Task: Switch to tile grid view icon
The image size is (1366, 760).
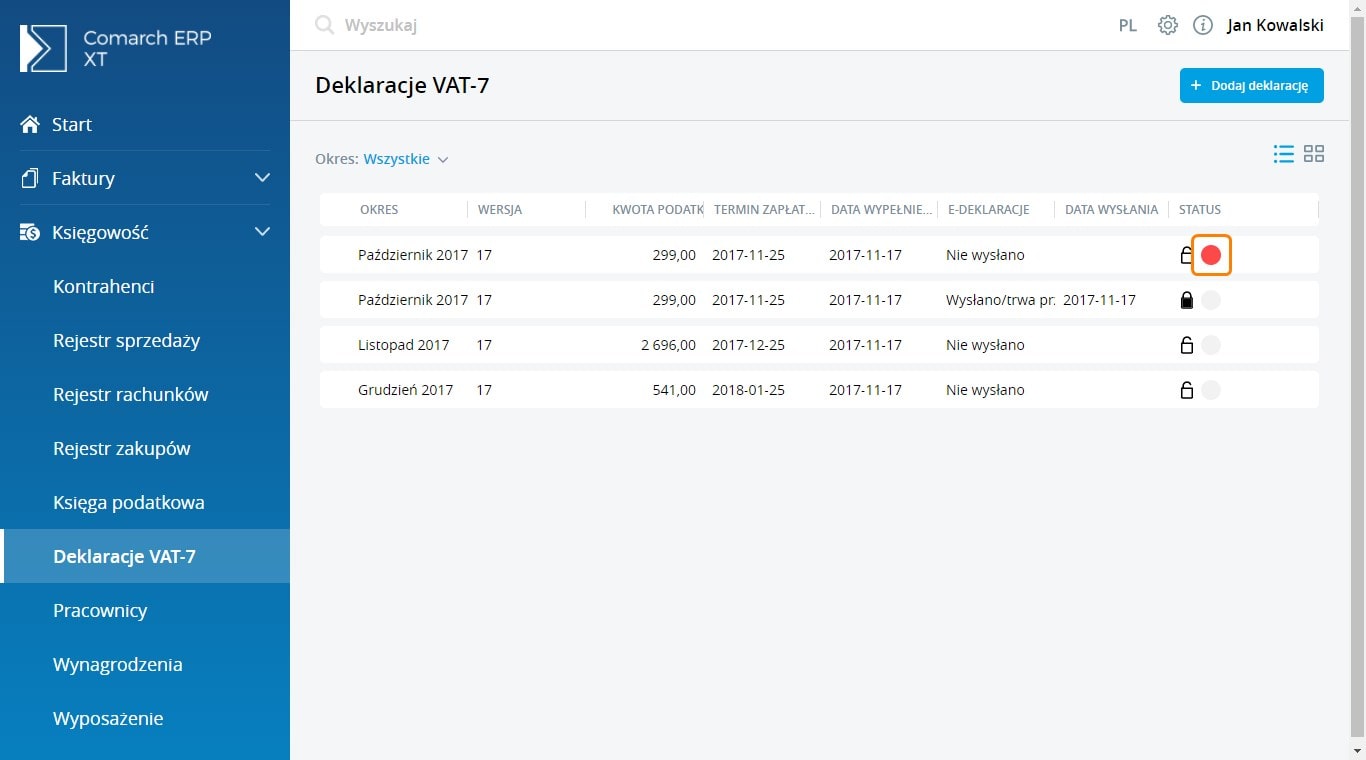Action: point(1314,154)
